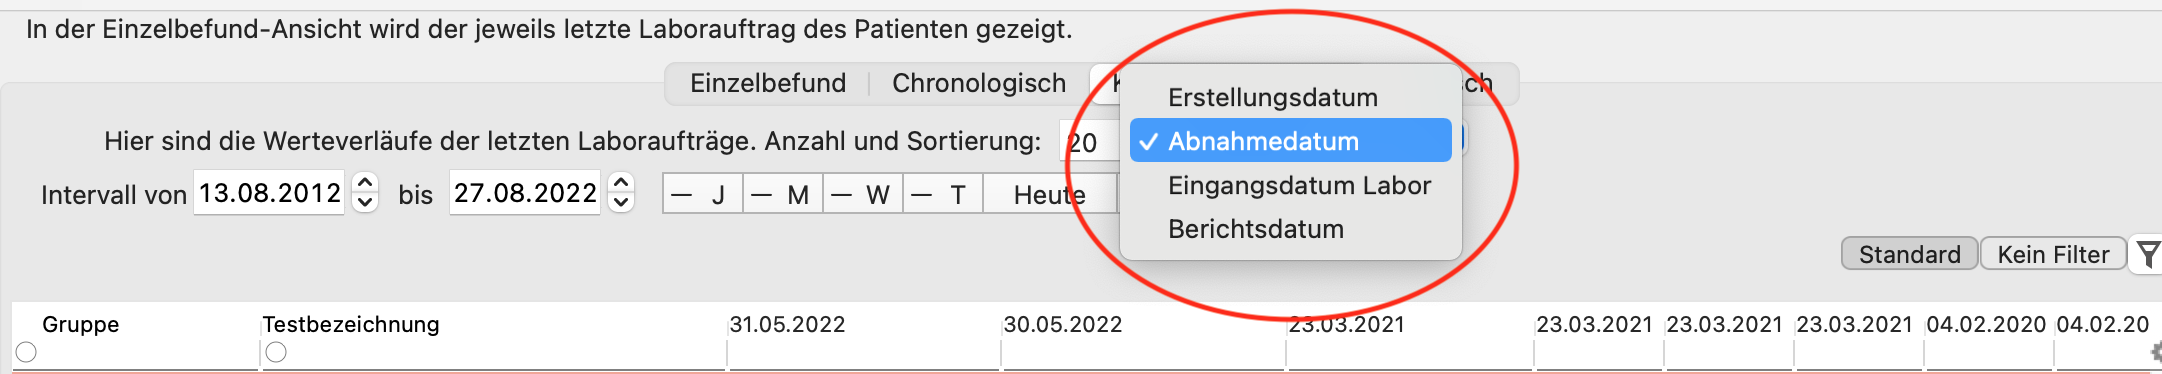Screen dimensions: 2162x374
Task: Switch to the Einzelbefund tab
Action: pyautogui.click(x=768, y=83)
